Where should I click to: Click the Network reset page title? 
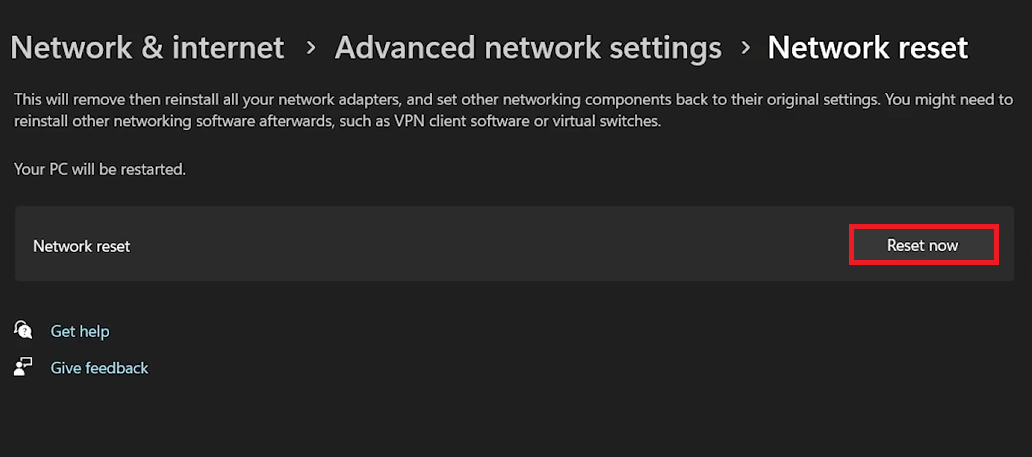click(868, 47)
